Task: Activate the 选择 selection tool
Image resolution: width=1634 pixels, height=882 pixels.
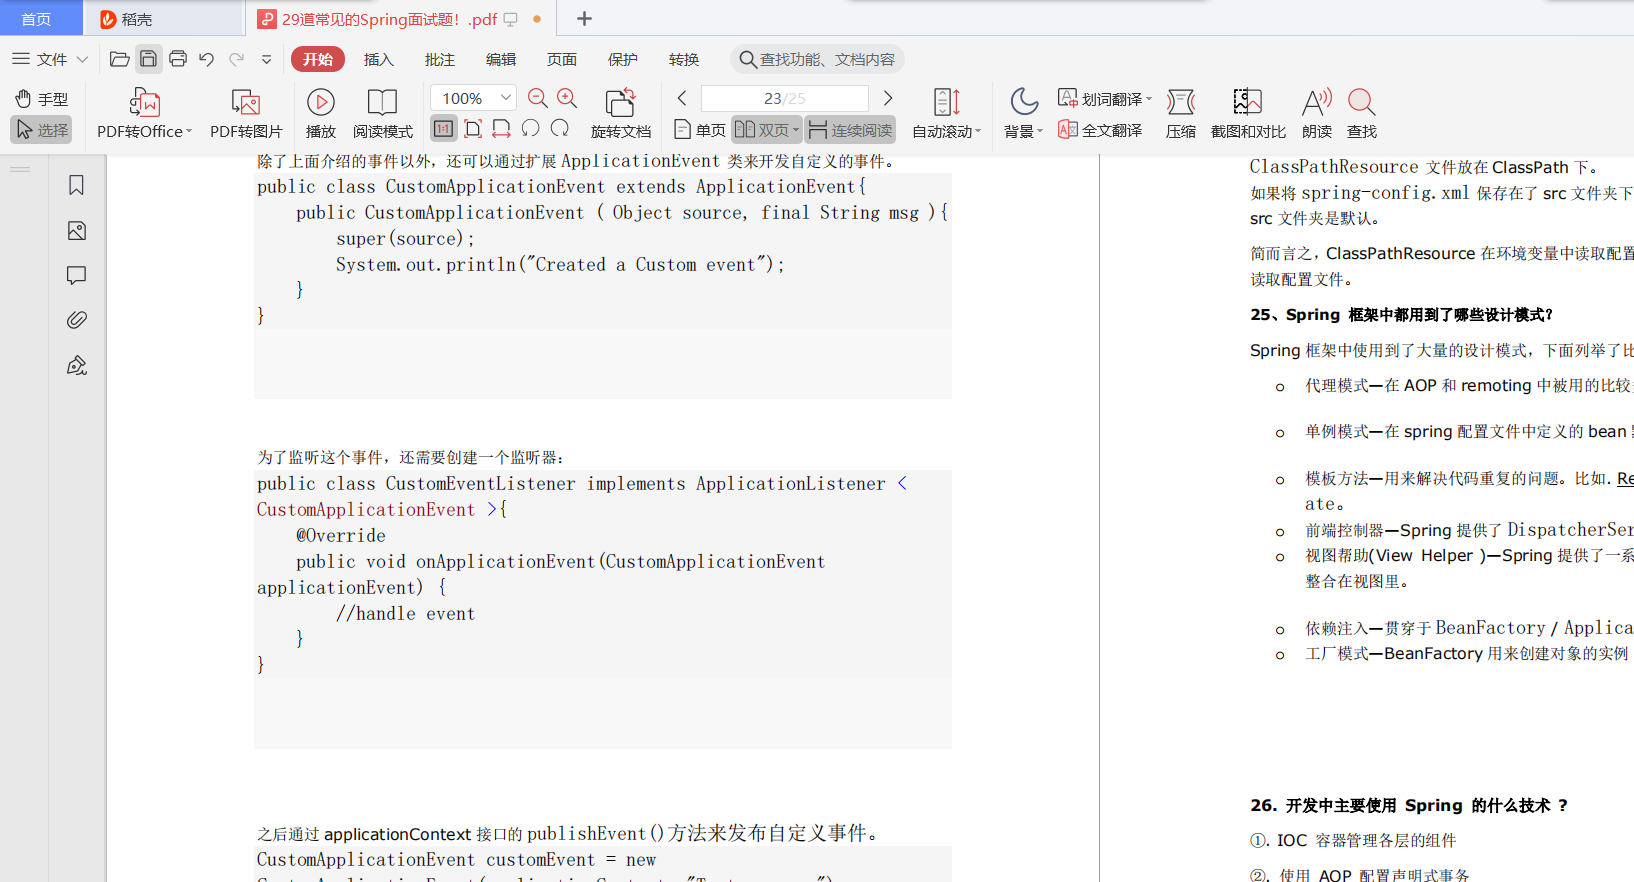Action: coord(41,130)
